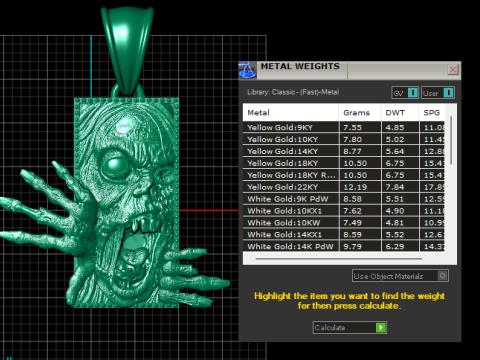Click the pendant bail loop
Screen dimensions: 480x360
click(x=127, y=50)
